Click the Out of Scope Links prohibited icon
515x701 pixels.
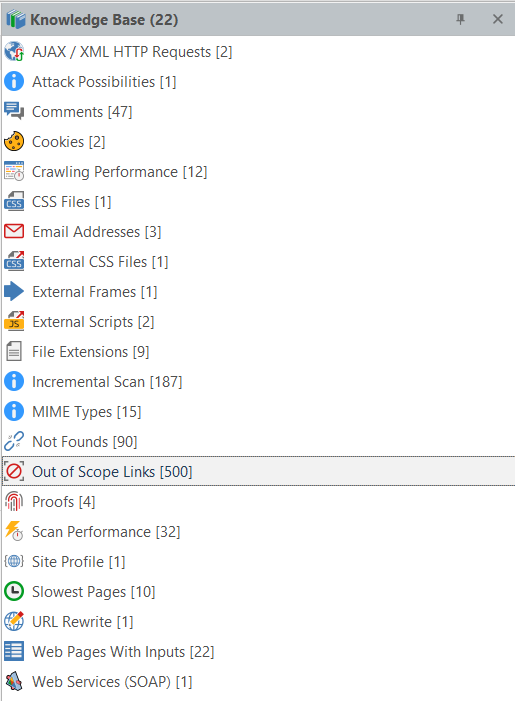[x=14, y=472]
